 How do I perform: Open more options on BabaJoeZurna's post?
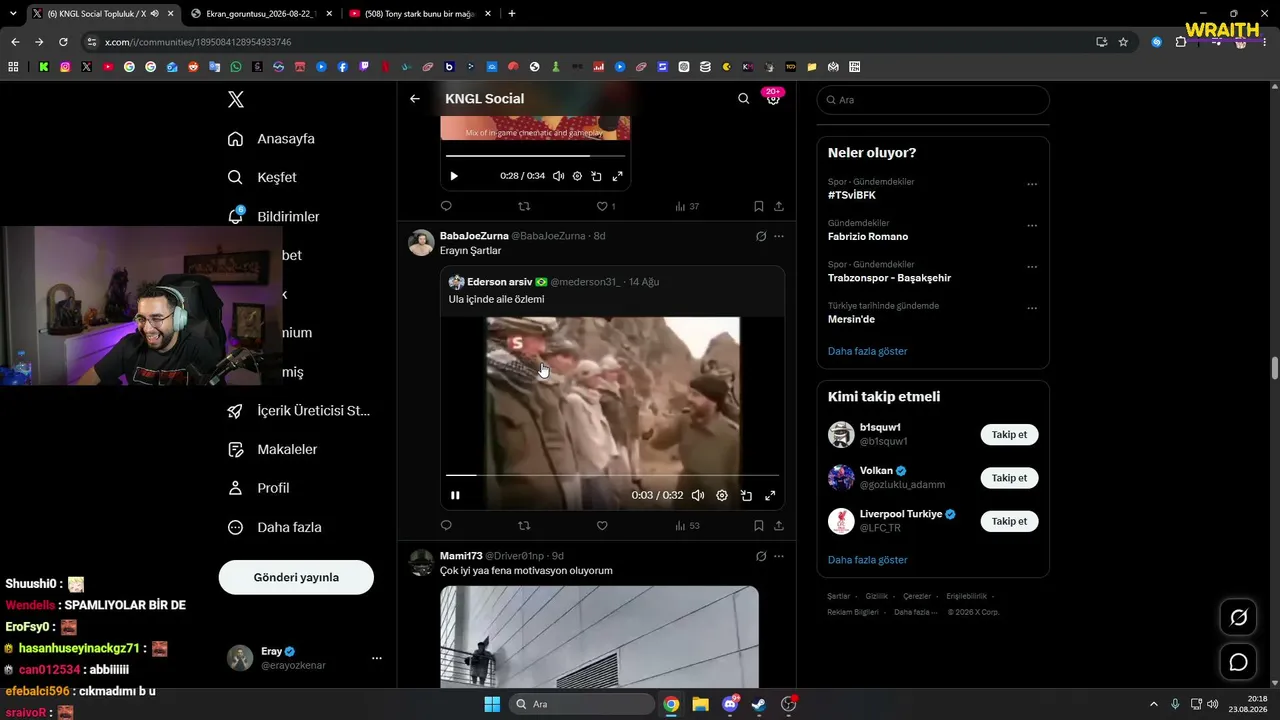coord(779,236)
